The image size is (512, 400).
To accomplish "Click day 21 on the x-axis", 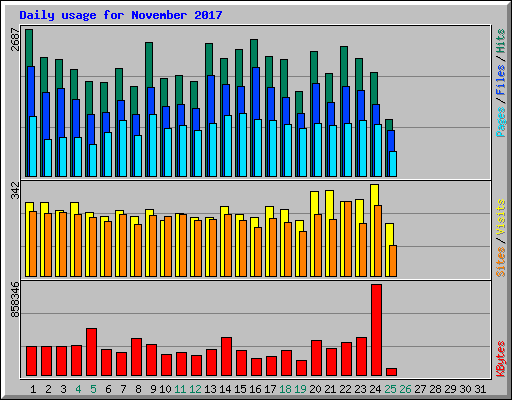I will 330,389.
